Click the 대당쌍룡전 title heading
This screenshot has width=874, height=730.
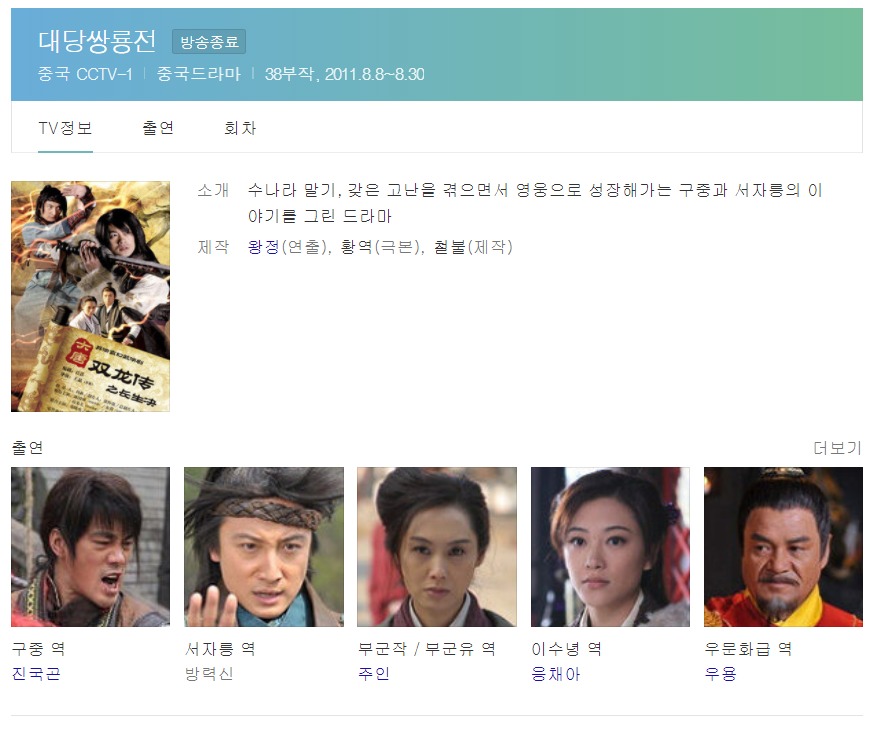[97, 41]
